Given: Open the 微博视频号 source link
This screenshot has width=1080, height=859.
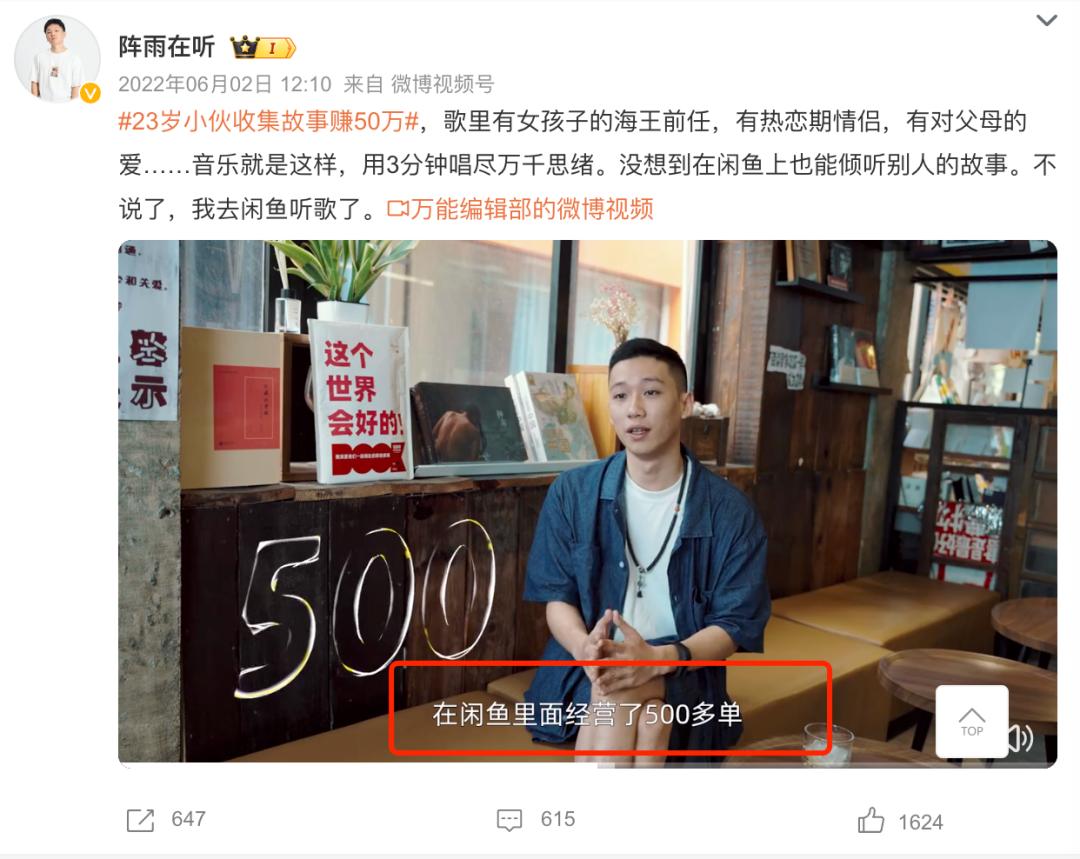Looking at the screenshot, I should tap(442, 84).
